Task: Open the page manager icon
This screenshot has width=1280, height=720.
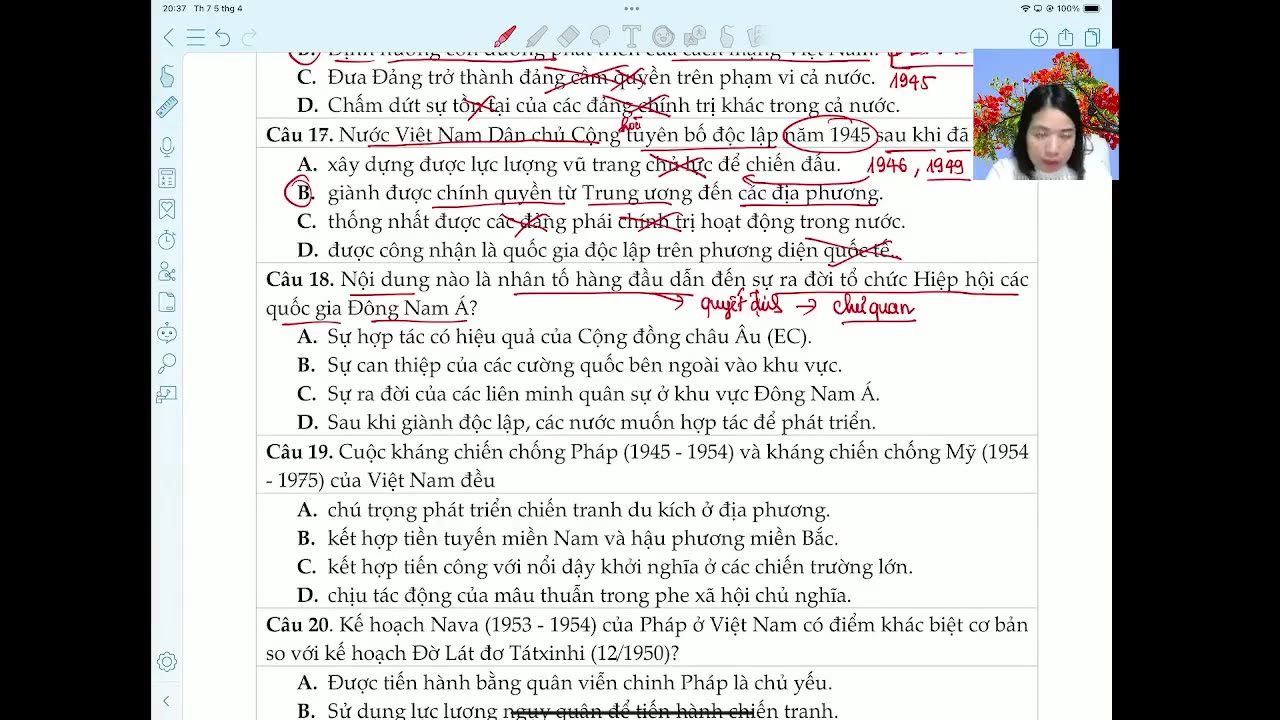Action: [1092, 38]
